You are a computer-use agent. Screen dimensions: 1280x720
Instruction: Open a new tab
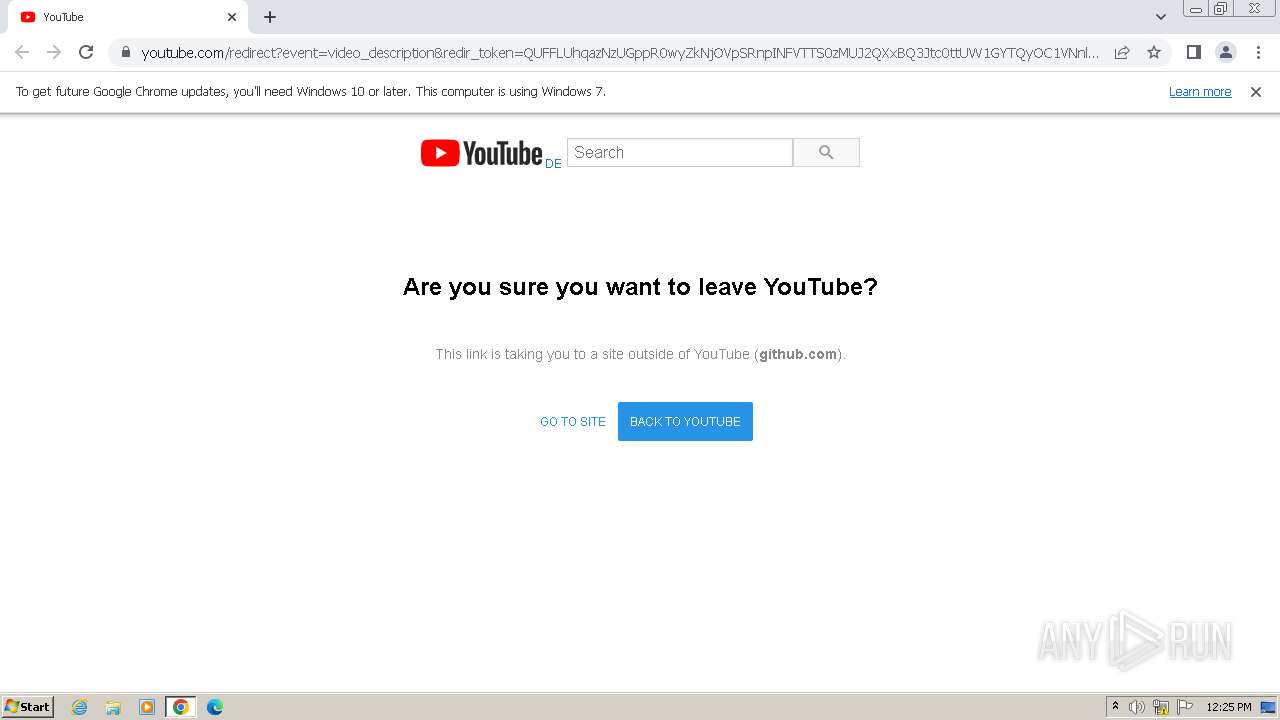point(270,17)
